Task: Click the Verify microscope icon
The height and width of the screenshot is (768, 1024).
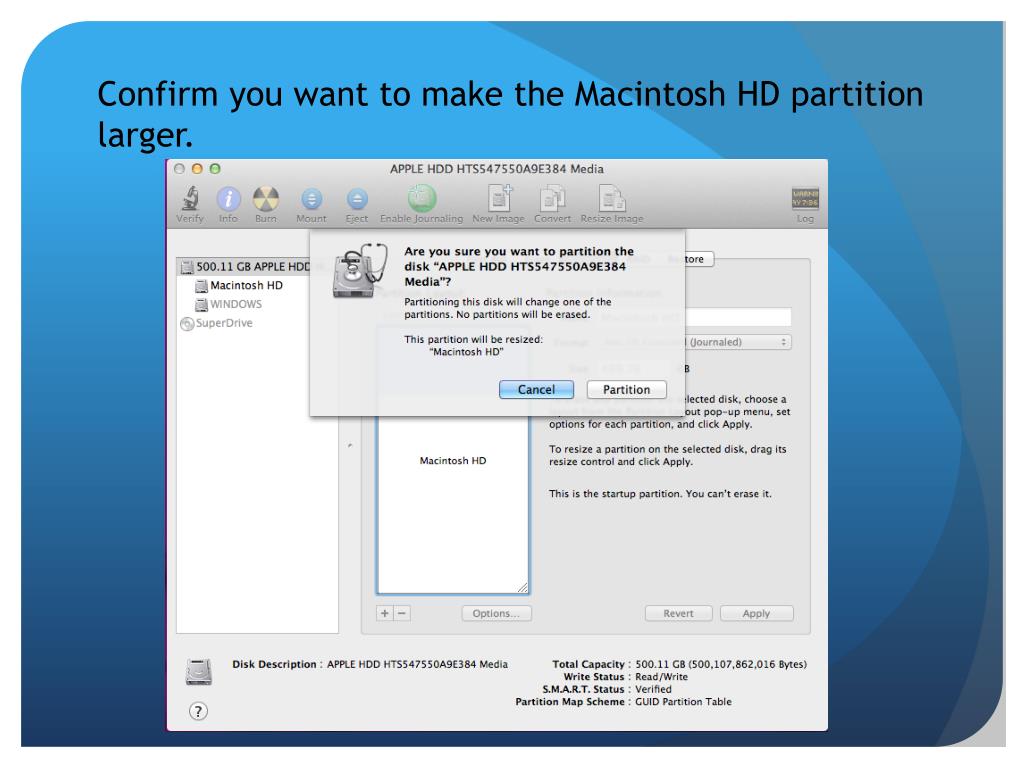Action: [x=190, y=198]
